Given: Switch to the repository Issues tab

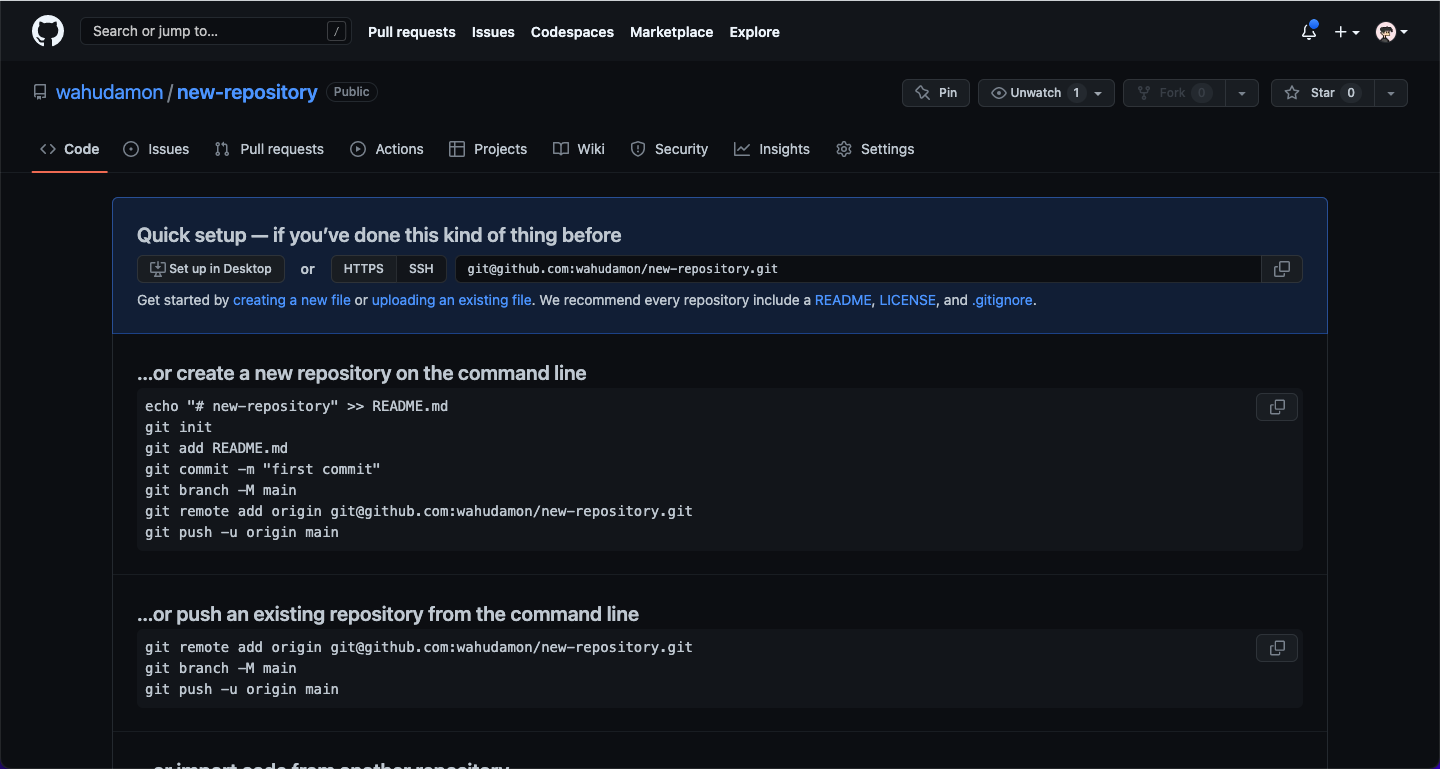Looking at the screenshot, I should pos(156,149).
